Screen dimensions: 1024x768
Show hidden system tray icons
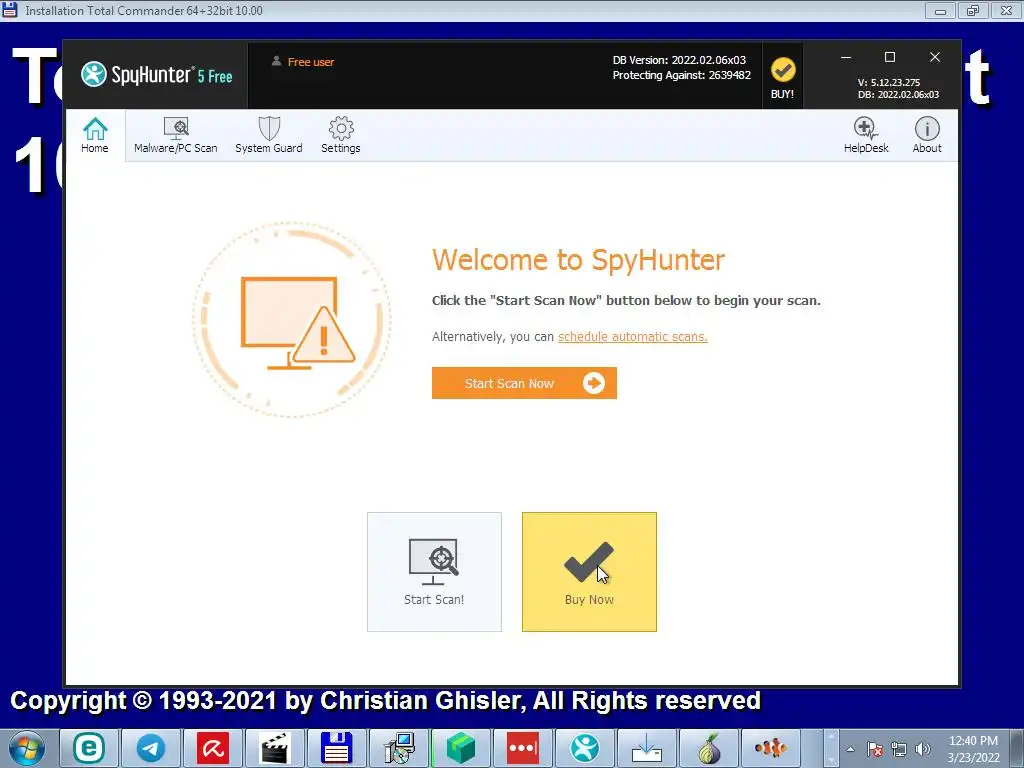[x=850, y=749]
